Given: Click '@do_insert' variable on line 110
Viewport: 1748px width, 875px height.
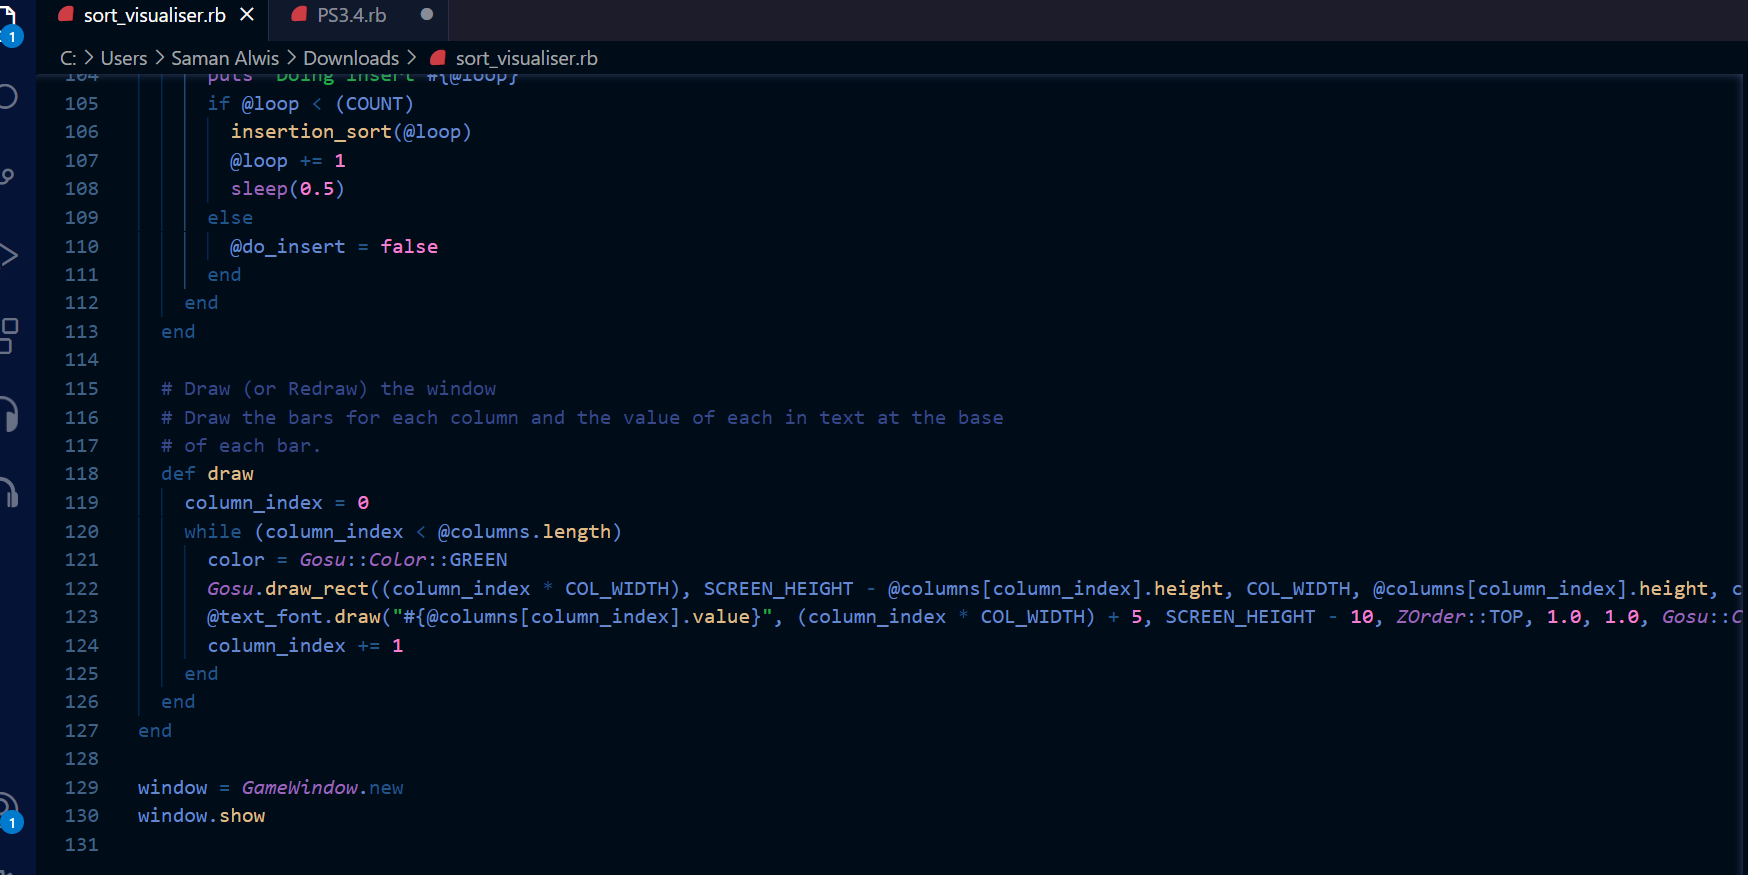Looking at the screenshot, I should click(288, 247).
